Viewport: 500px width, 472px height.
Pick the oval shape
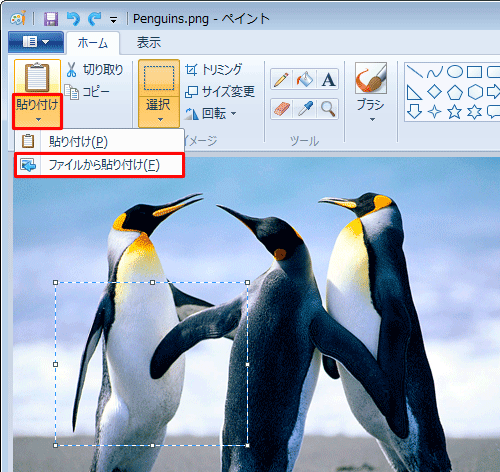click(x=455, y=72)
